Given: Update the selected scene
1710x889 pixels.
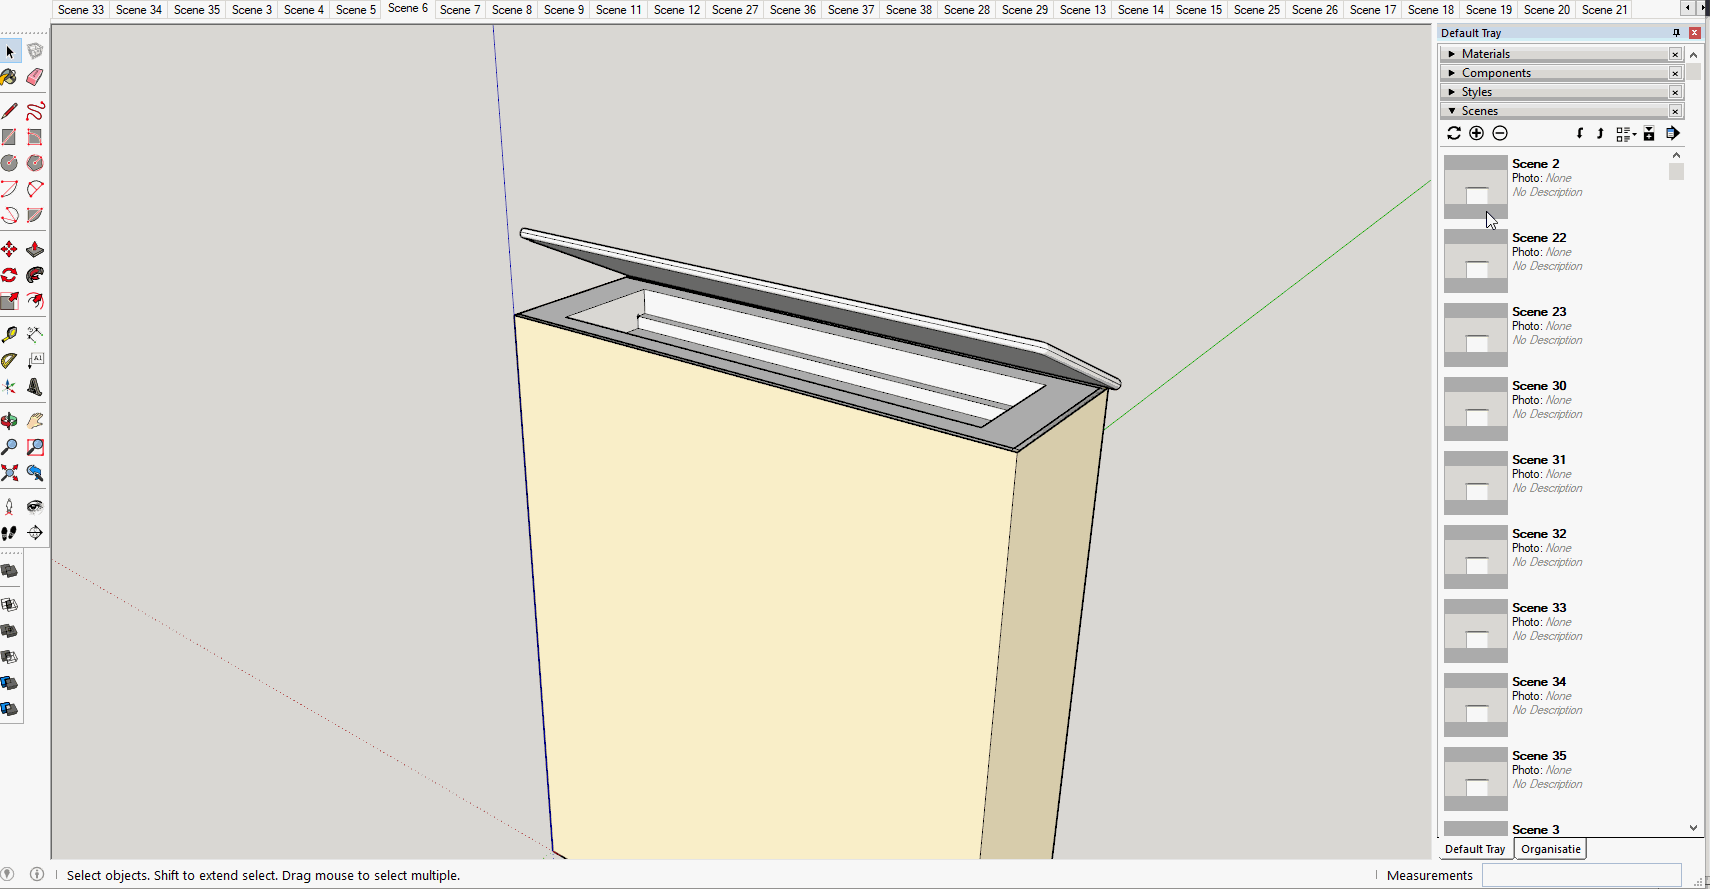Looking at the screenshot, I should tap(1454, 133).
